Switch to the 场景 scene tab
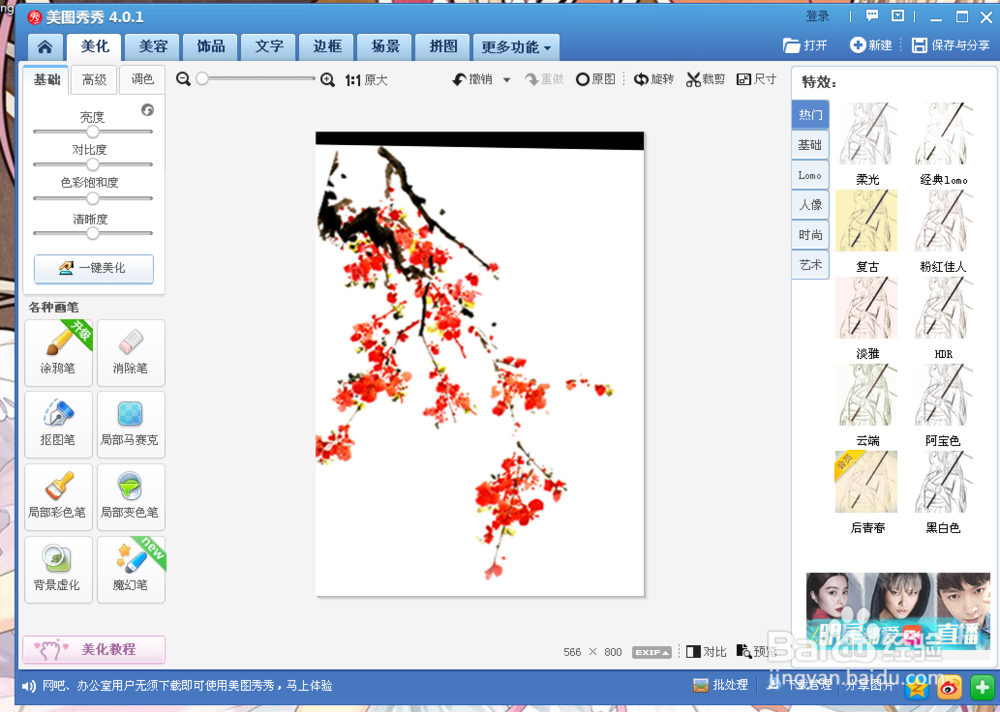Viewport: 1000px width, 712px height. coord(385,47)
